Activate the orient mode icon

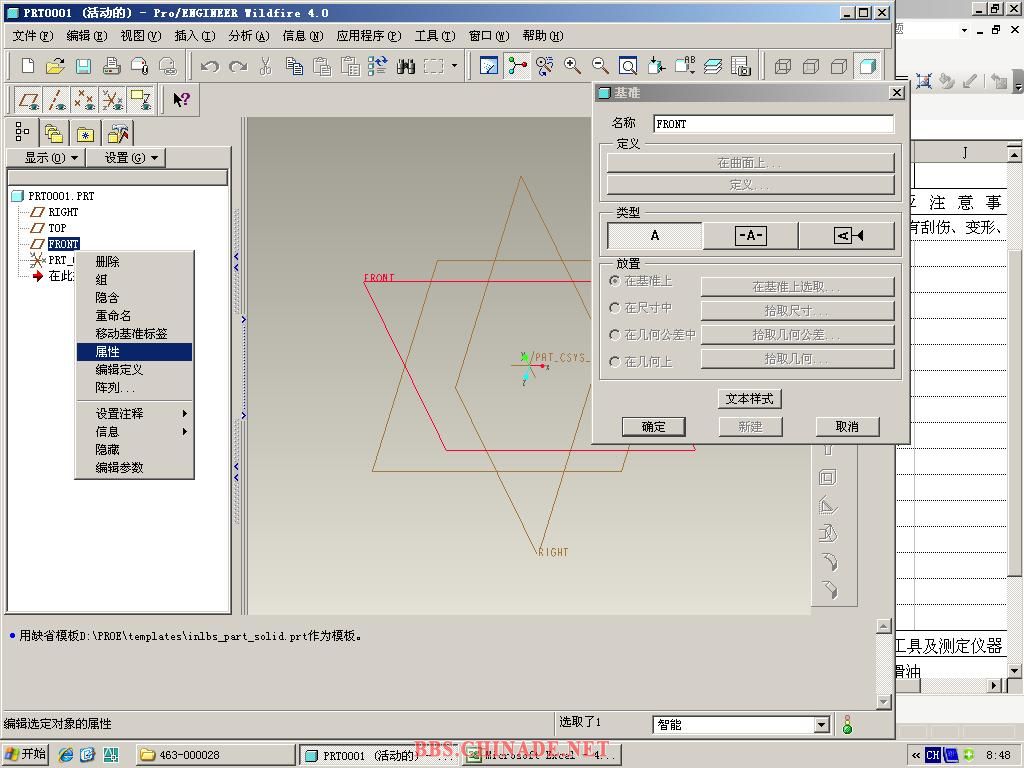click(545, 66)
